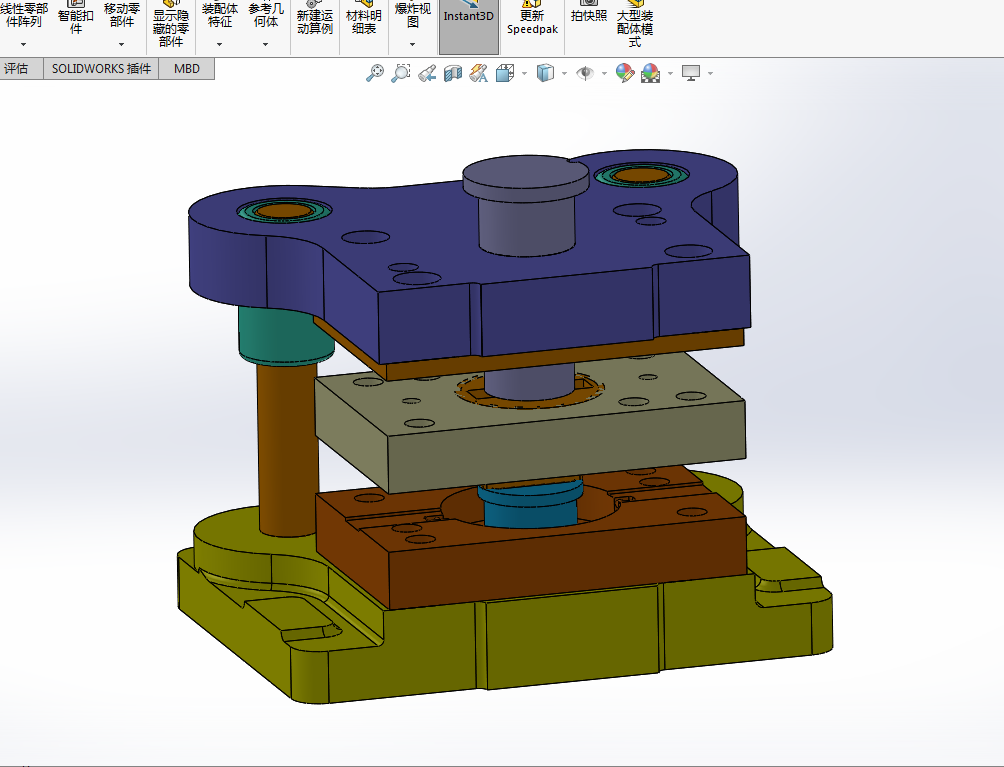Click the Previous View icon
1004x767 pixels.
click(x=427, y=73)
